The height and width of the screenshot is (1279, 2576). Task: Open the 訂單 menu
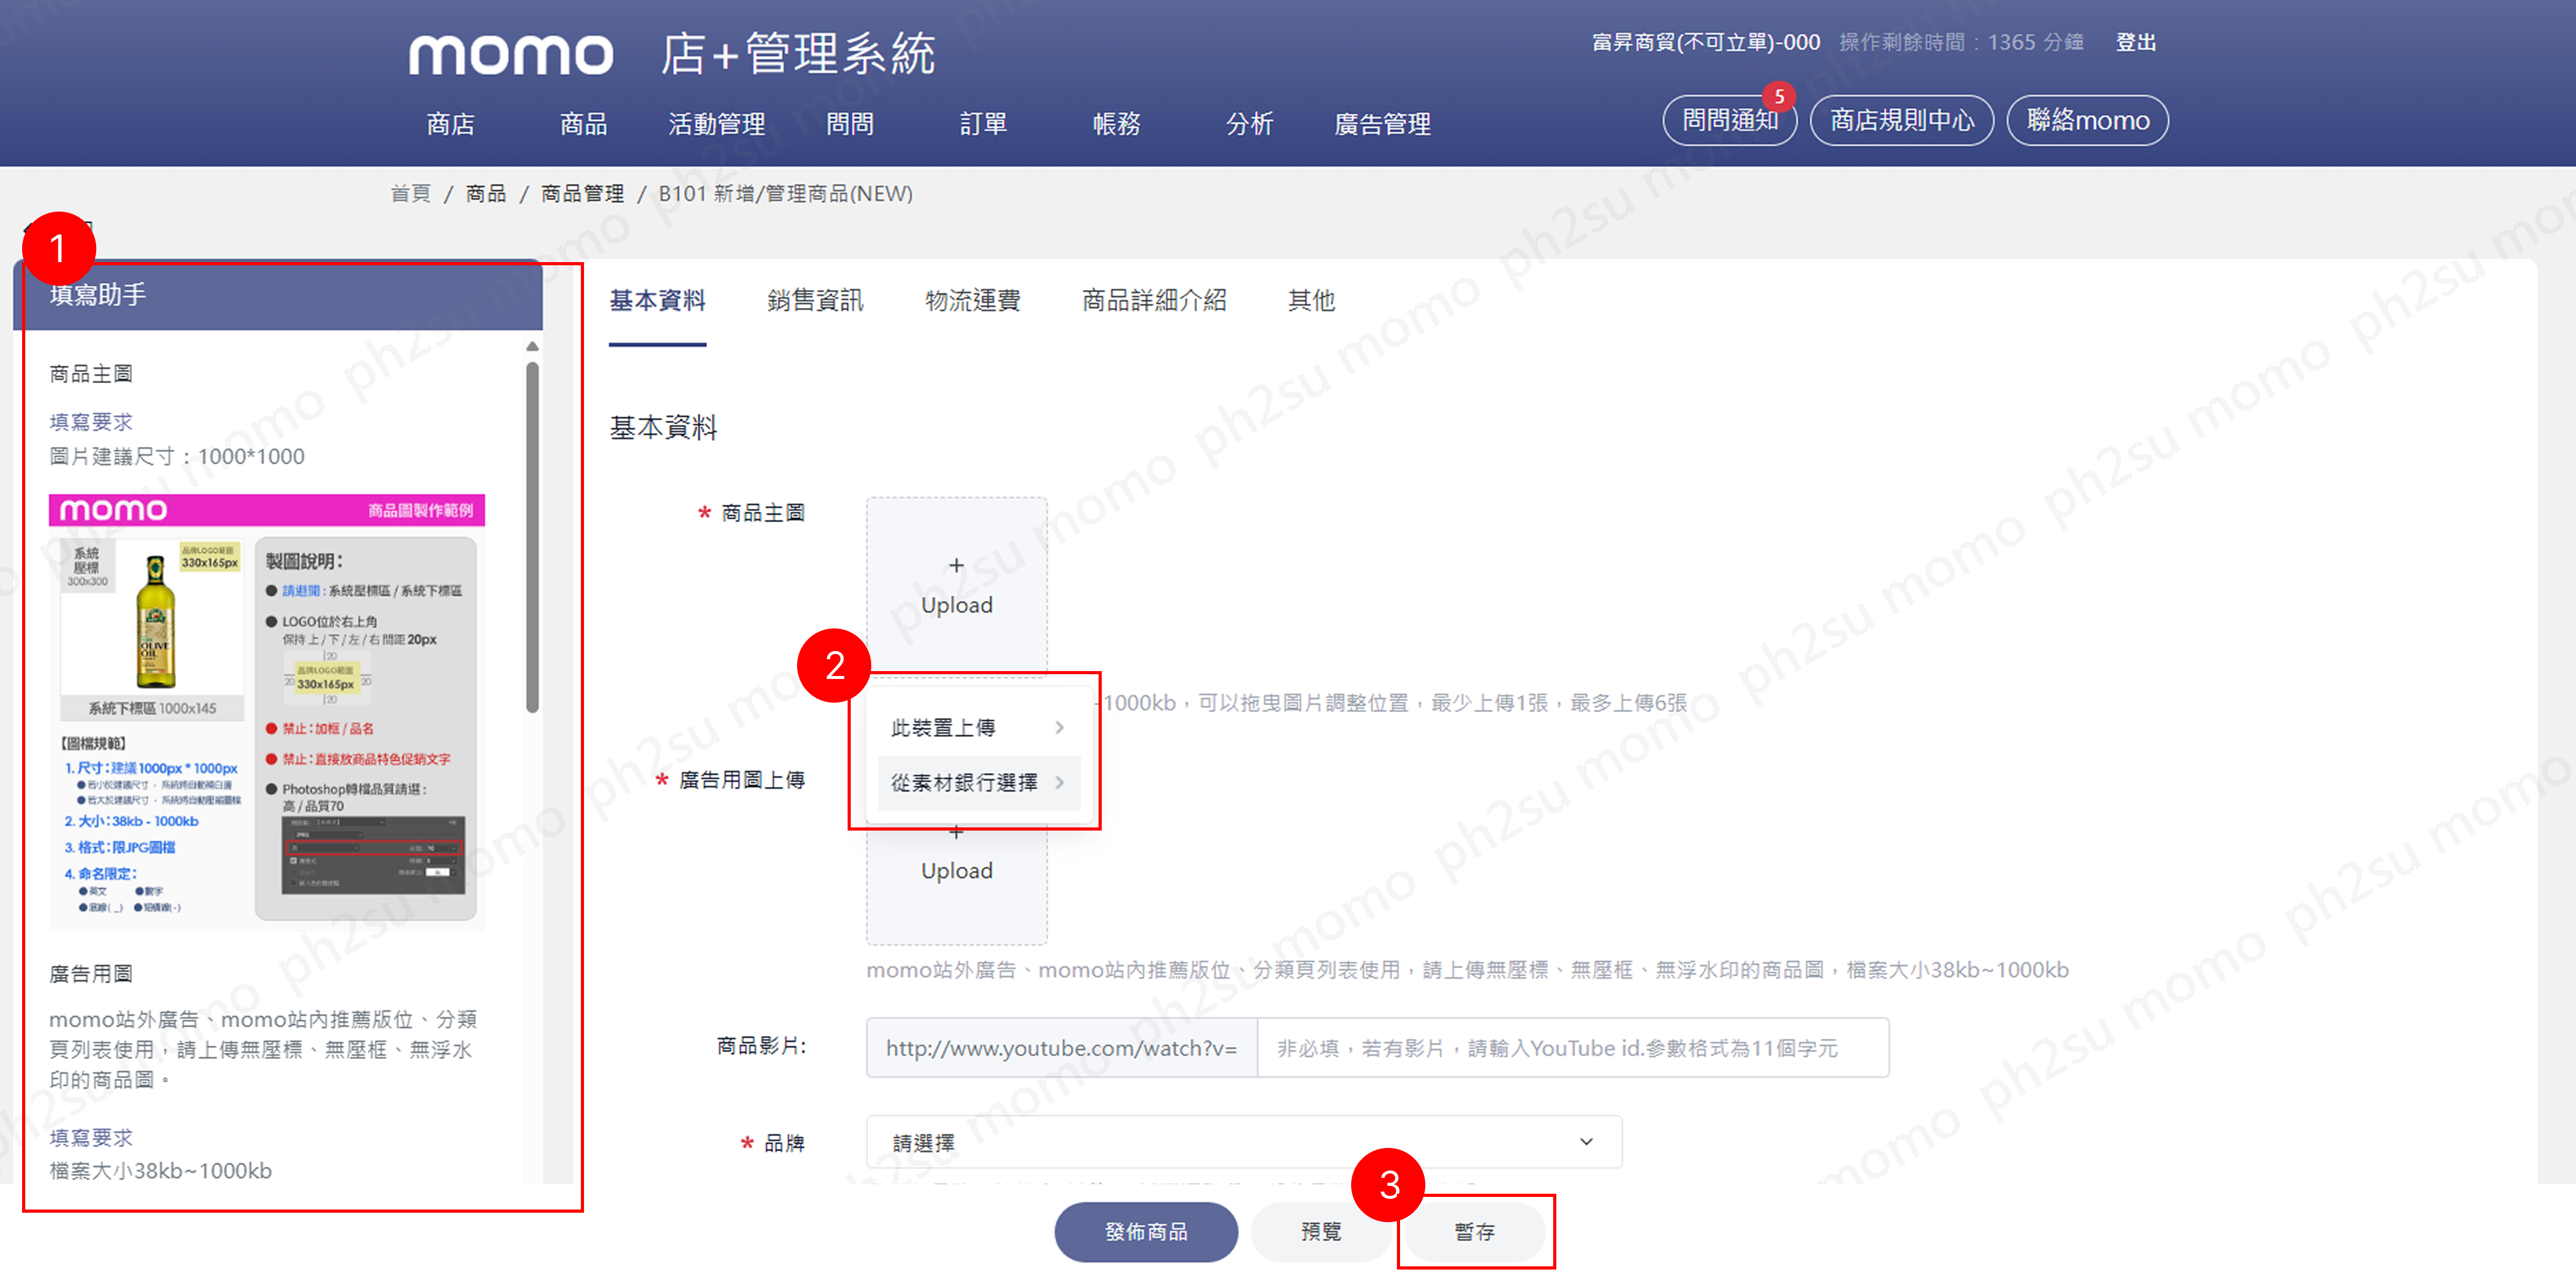tap(983, 124)
